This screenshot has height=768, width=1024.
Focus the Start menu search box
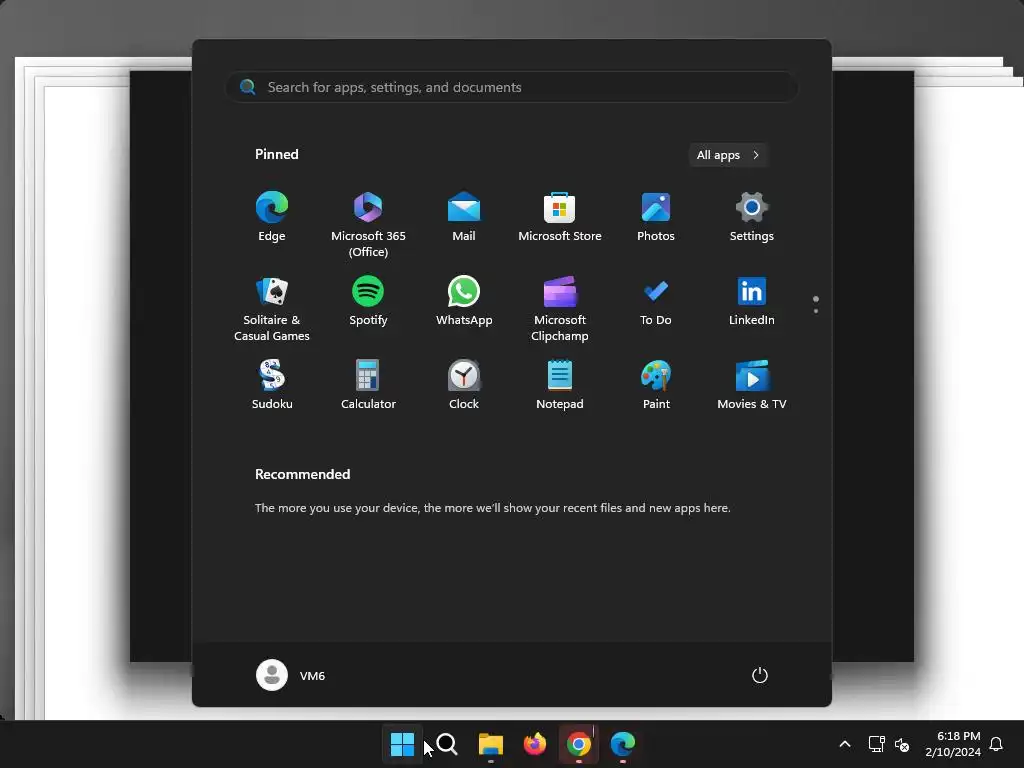(x=511, y=87)
